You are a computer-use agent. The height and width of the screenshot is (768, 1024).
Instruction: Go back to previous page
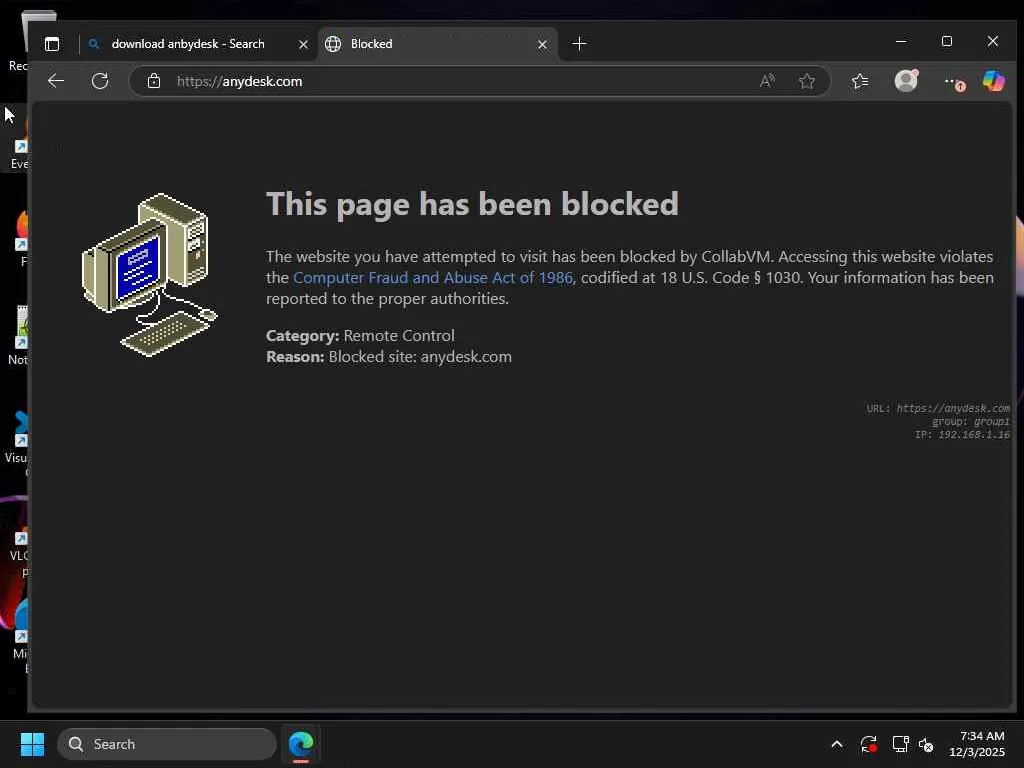[56, 81]
